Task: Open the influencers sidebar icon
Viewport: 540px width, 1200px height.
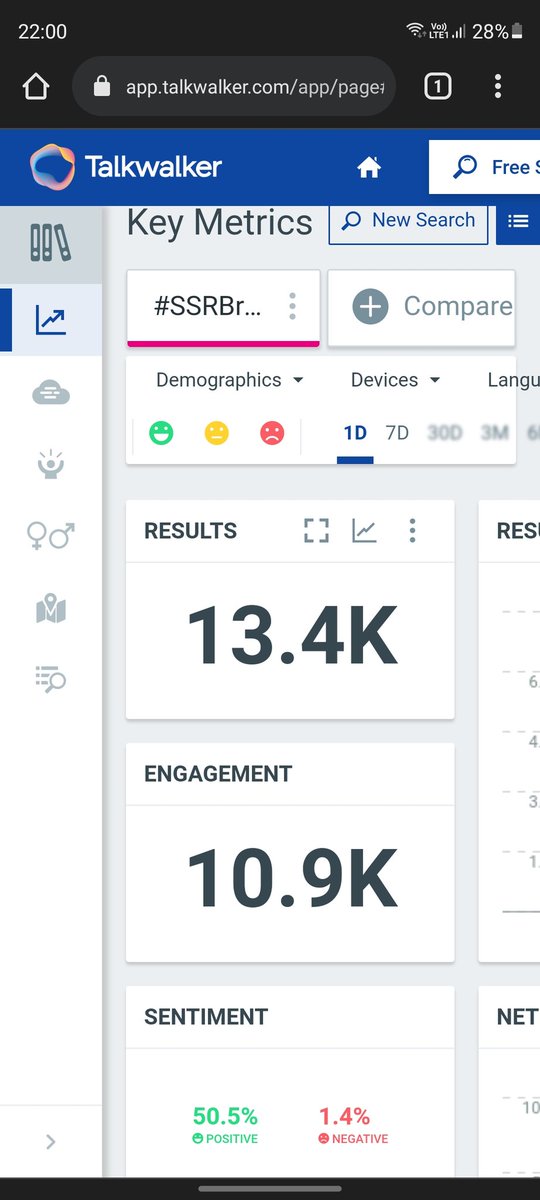Action: tap(50, 464)
